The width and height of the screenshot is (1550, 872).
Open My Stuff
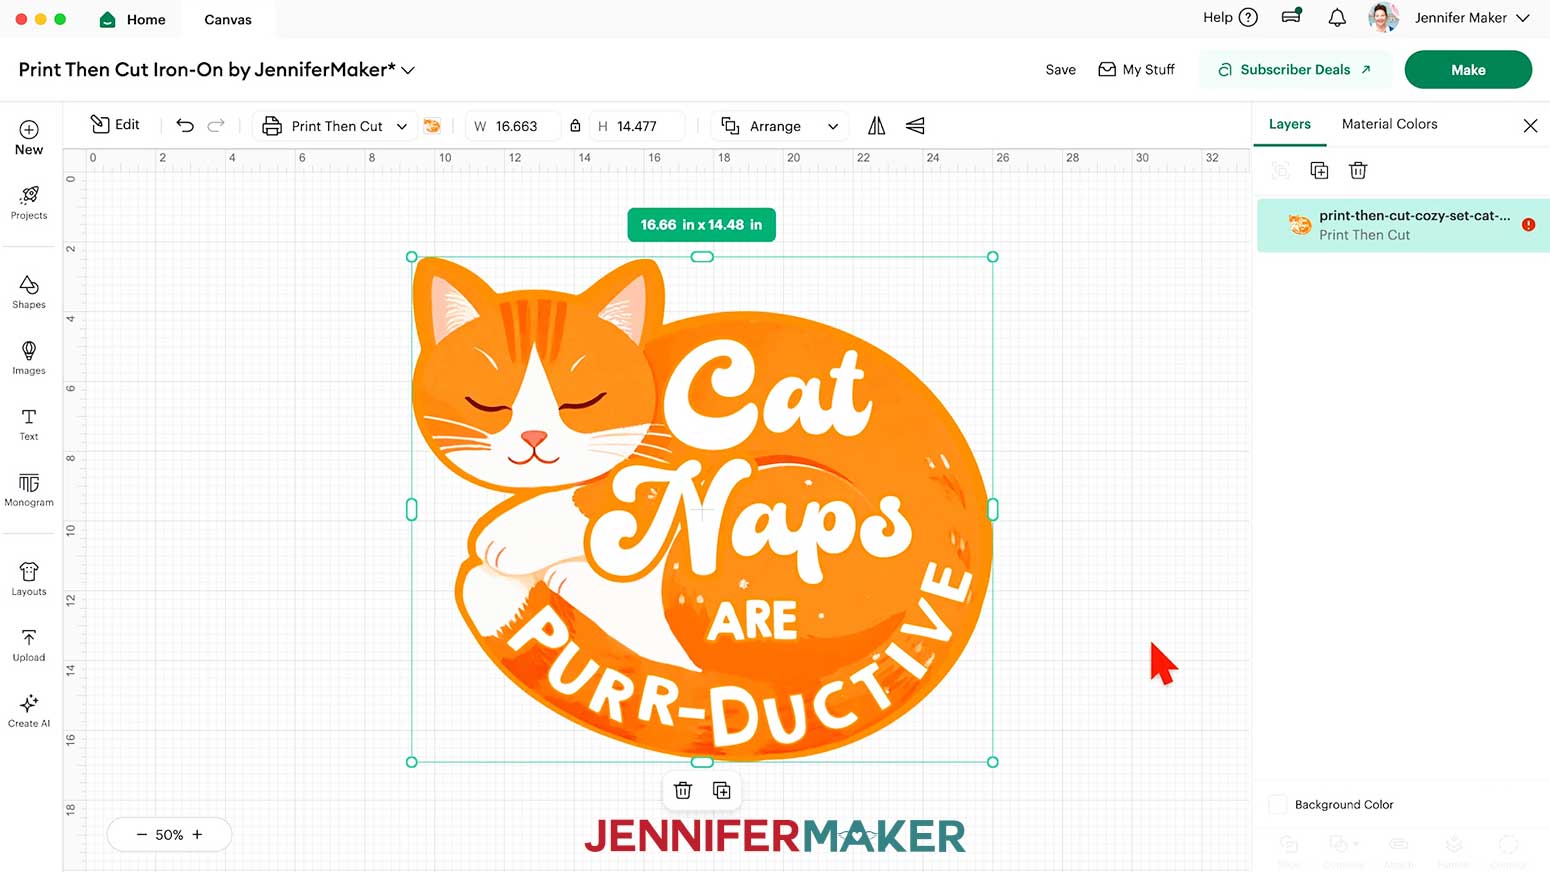[1136, 70]
